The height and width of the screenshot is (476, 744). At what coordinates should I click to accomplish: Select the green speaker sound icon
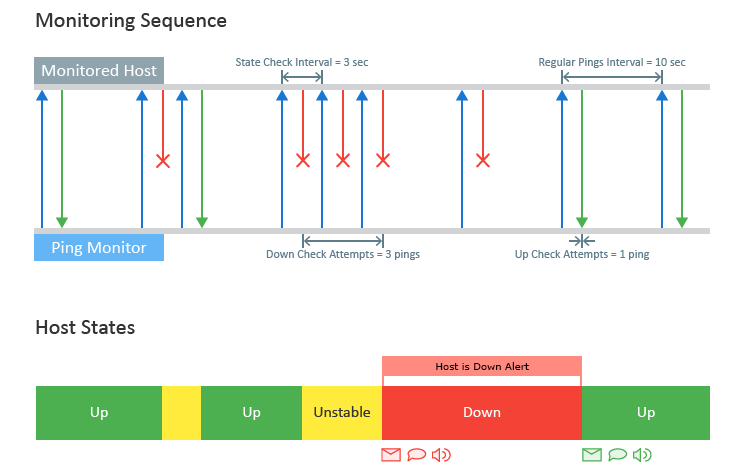[x=642, y=455]
